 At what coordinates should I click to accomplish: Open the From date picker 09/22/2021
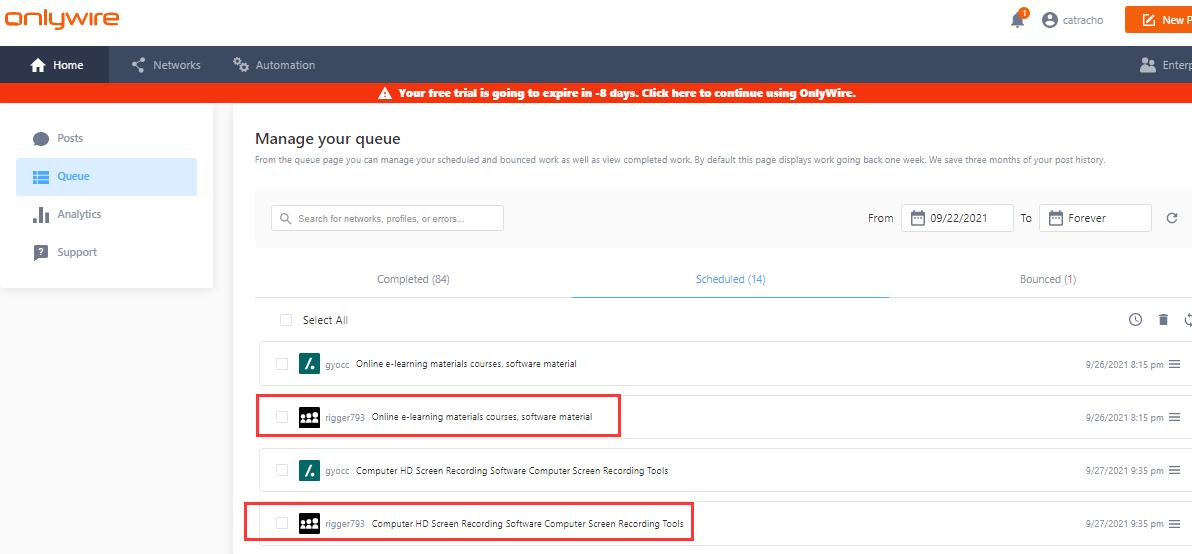(x=957, y=218)
